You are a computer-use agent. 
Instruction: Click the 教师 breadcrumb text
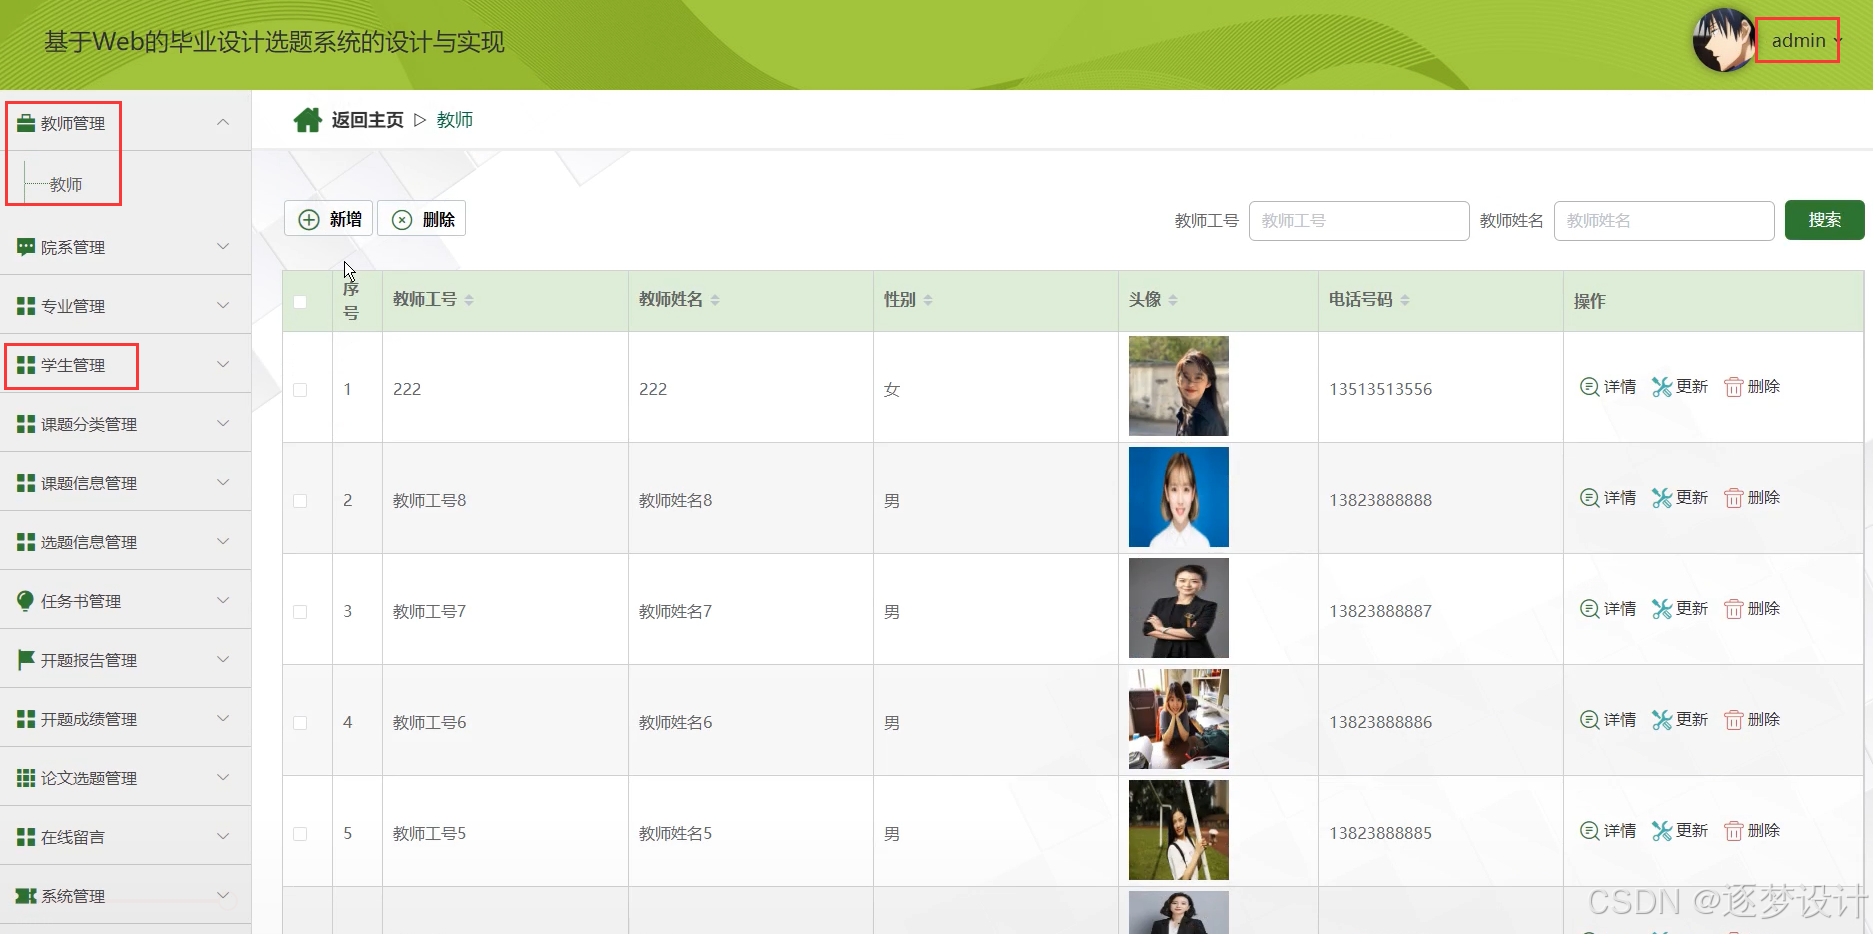455,120
